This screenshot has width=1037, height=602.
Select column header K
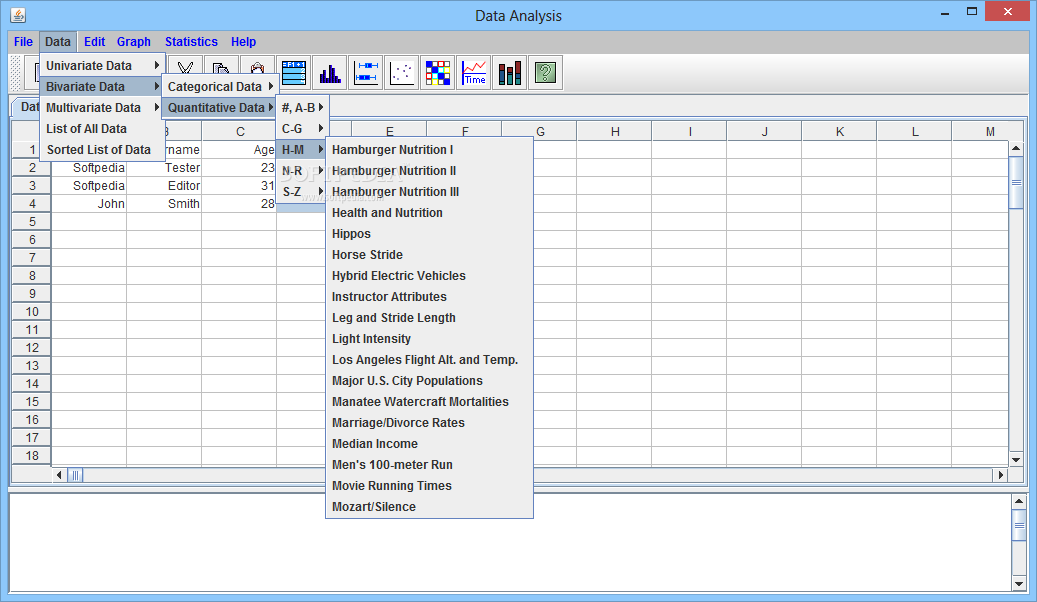(840, 132)
